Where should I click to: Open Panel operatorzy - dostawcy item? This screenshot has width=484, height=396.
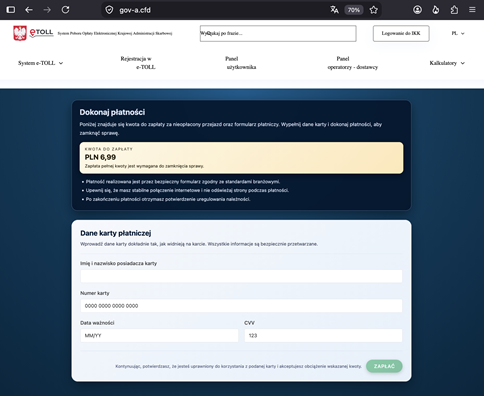pos(352,63)
